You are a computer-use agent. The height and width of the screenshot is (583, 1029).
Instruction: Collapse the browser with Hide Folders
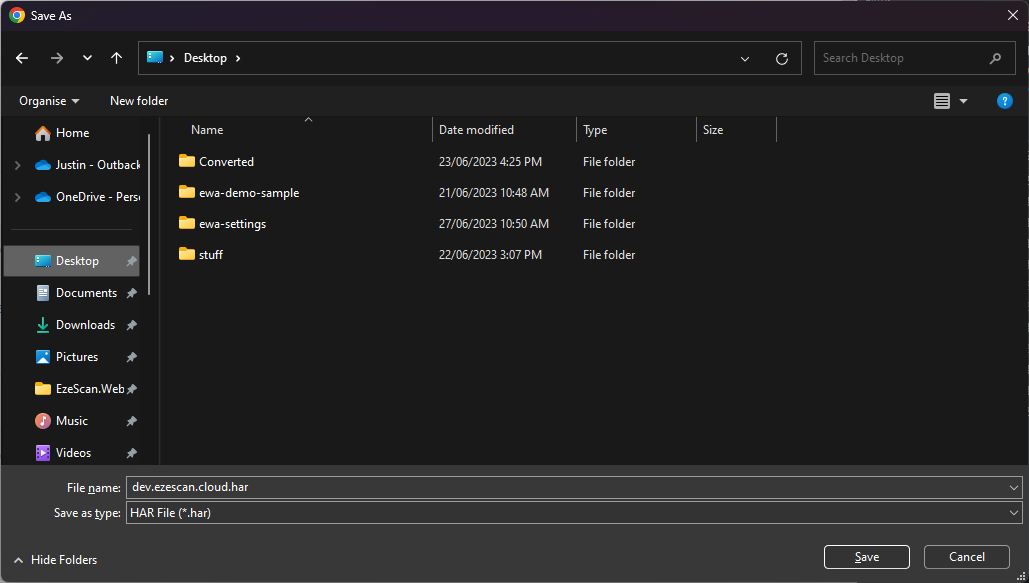coord(55,560)
